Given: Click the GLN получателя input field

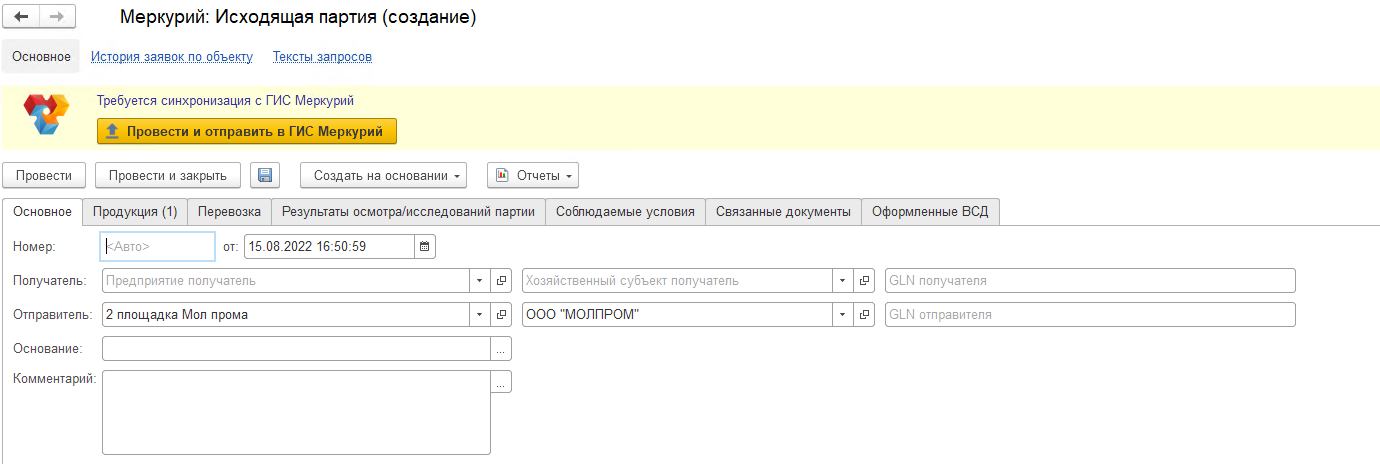Looking at the screenshot, I should click(x=1089, y=281).
